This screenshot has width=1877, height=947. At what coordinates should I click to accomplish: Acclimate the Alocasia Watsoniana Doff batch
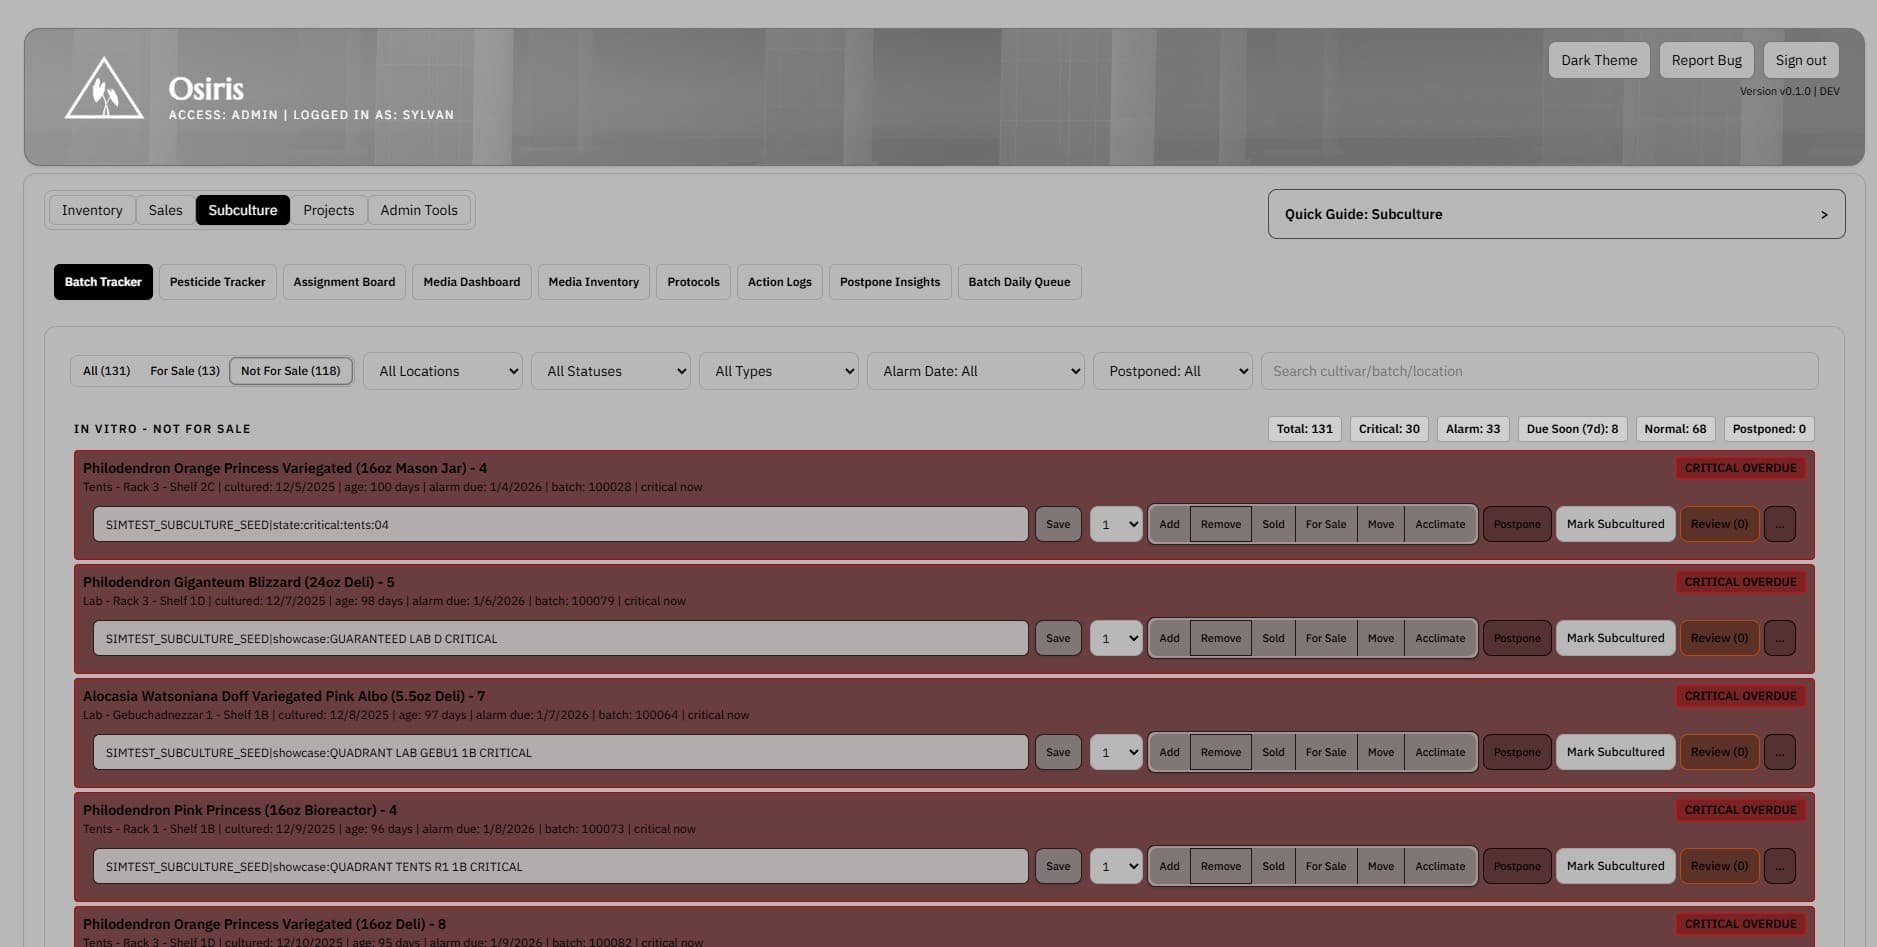(1440, 752)
